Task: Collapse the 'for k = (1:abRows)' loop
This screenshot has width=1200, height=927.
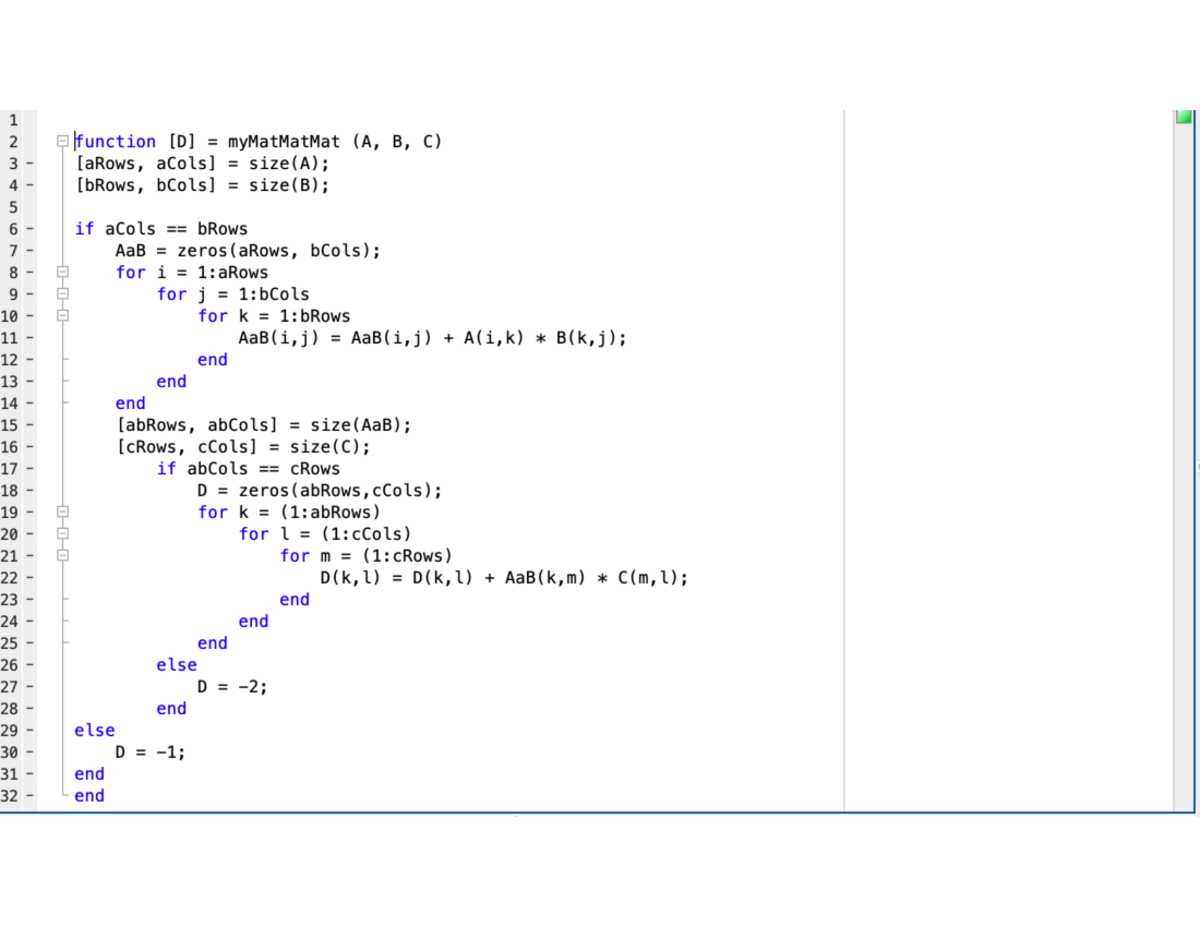Action: coord(63,512)
